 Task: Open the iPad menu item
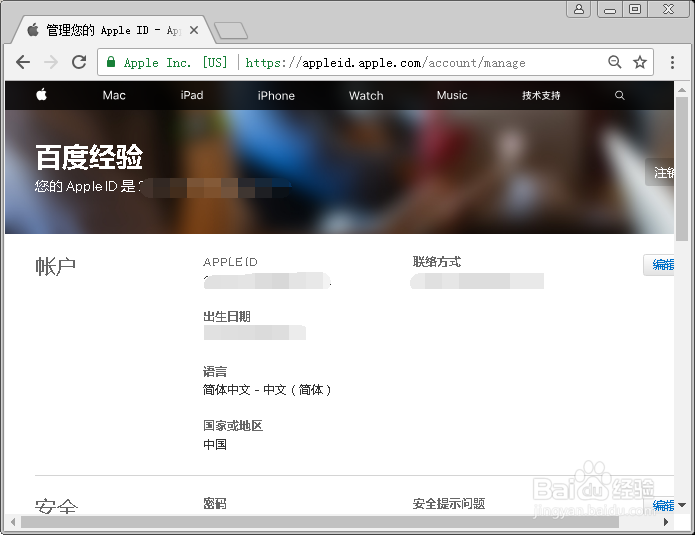[x=192, y=95]
